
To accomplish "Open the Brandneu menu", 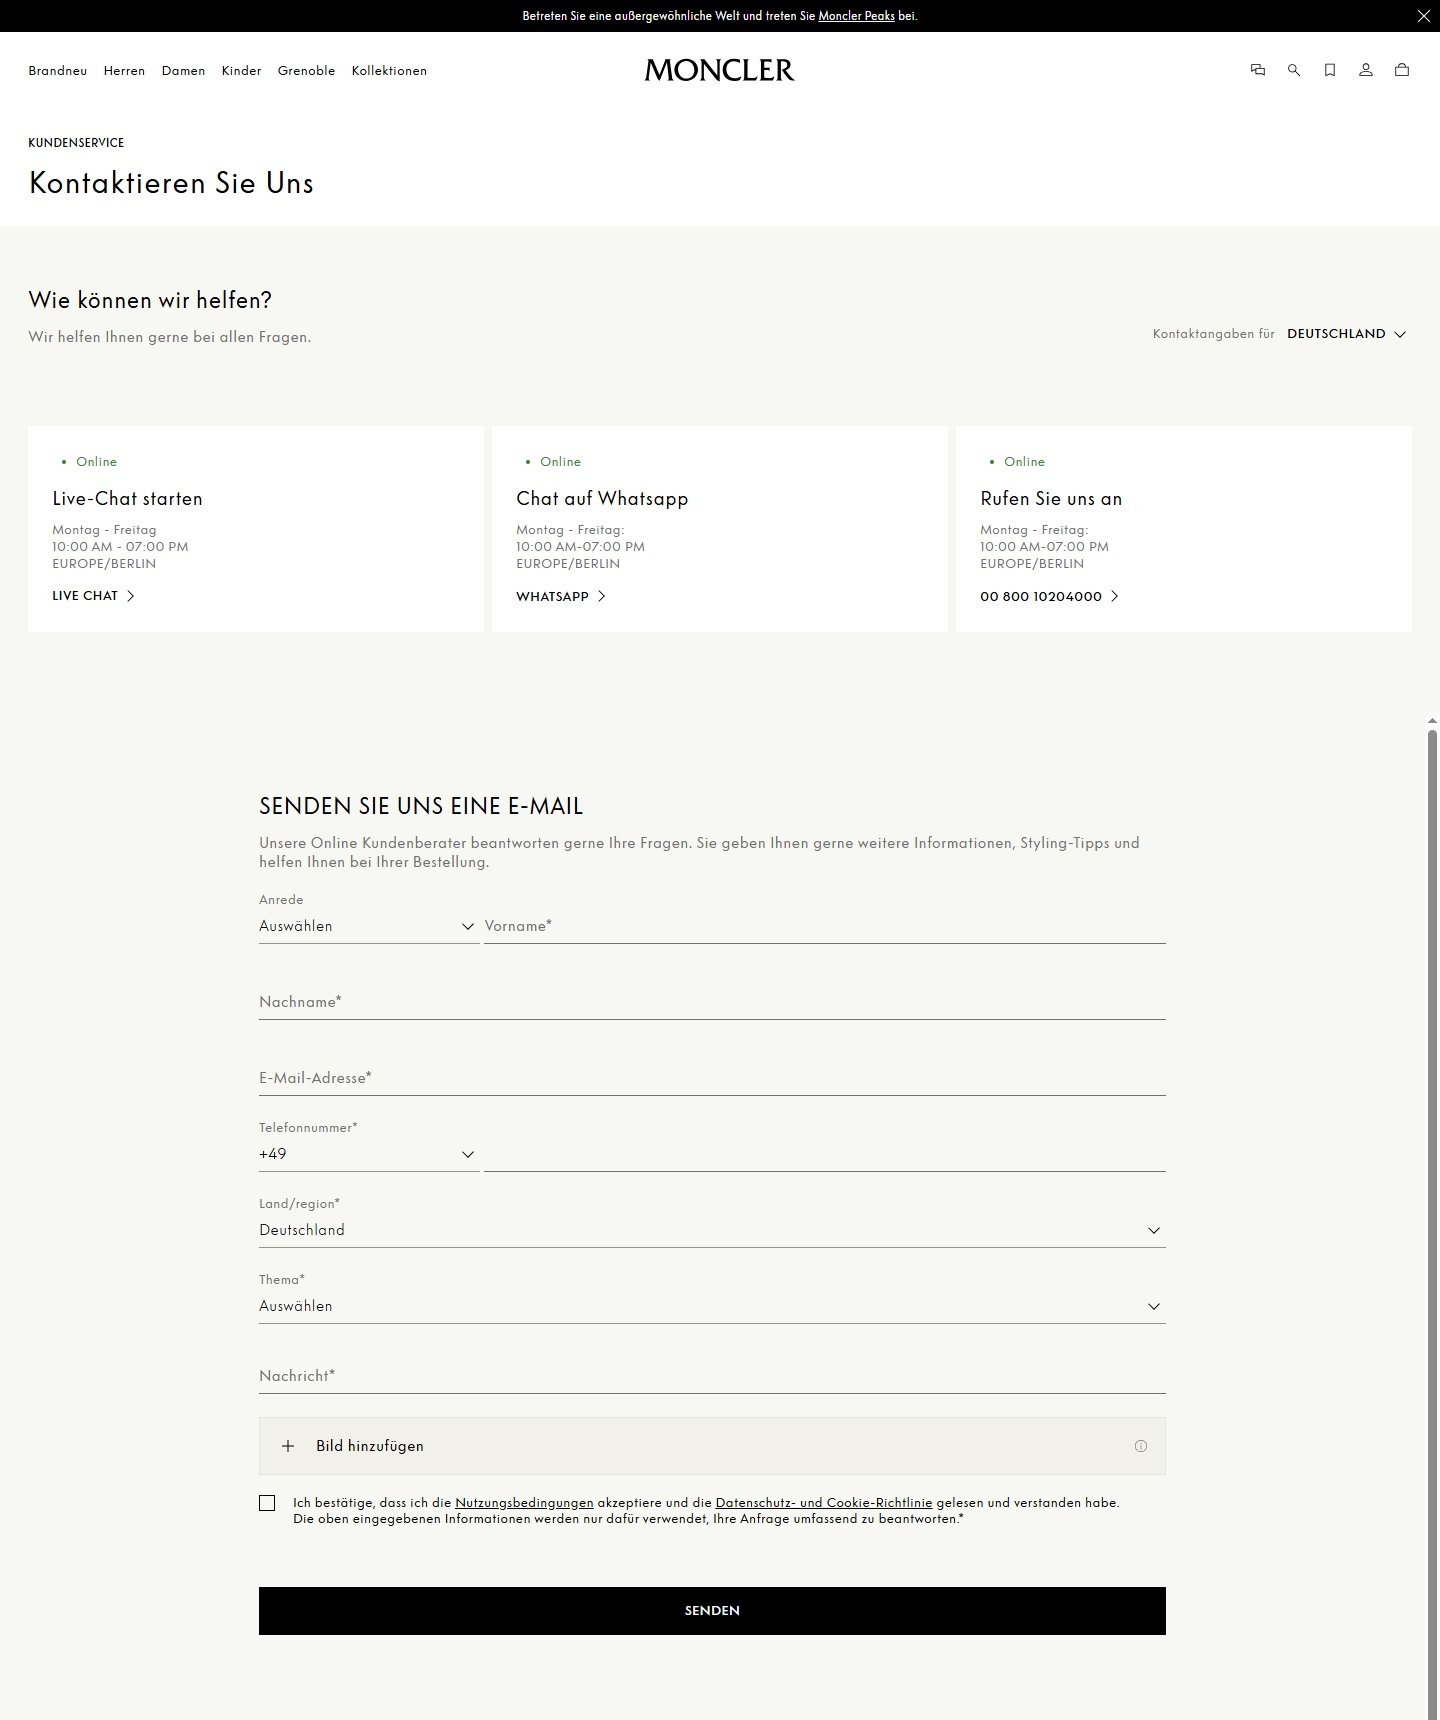I will tap(58, 71).
